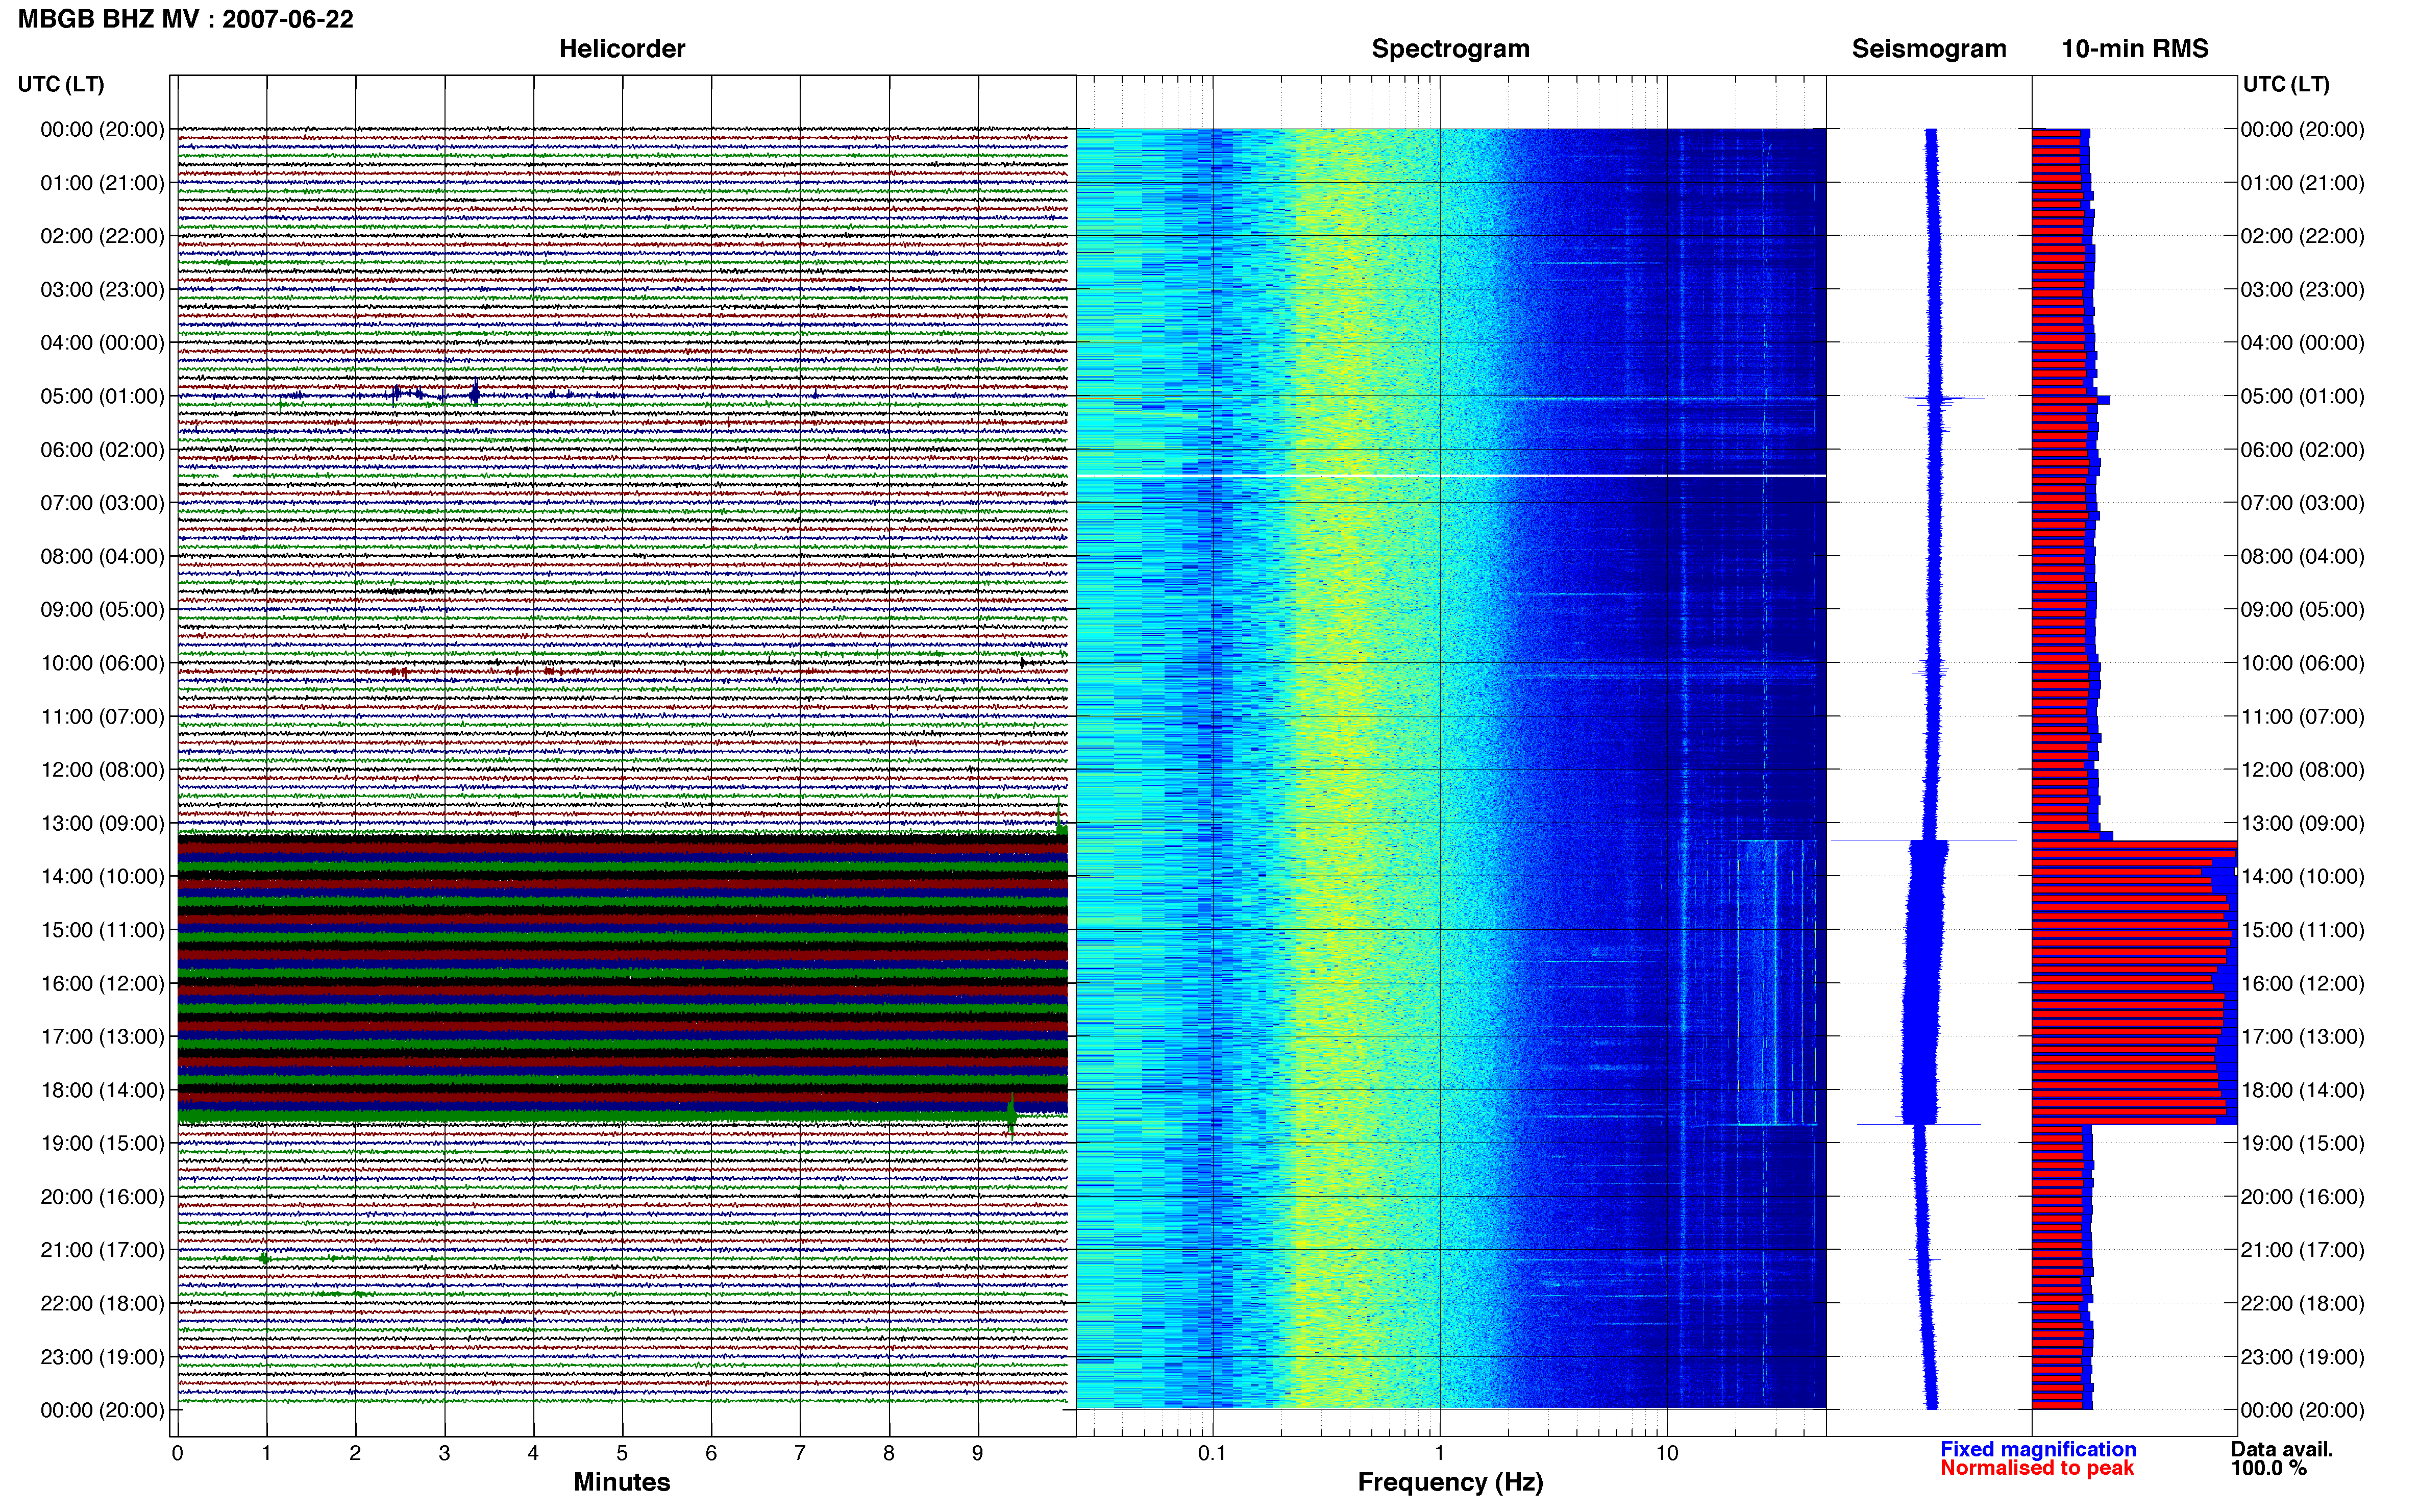This screenshot has width=2419, height=1512.
Task: Click the blue event spike on the 05:00 helicorder trace
Action: tap(475, 392)
